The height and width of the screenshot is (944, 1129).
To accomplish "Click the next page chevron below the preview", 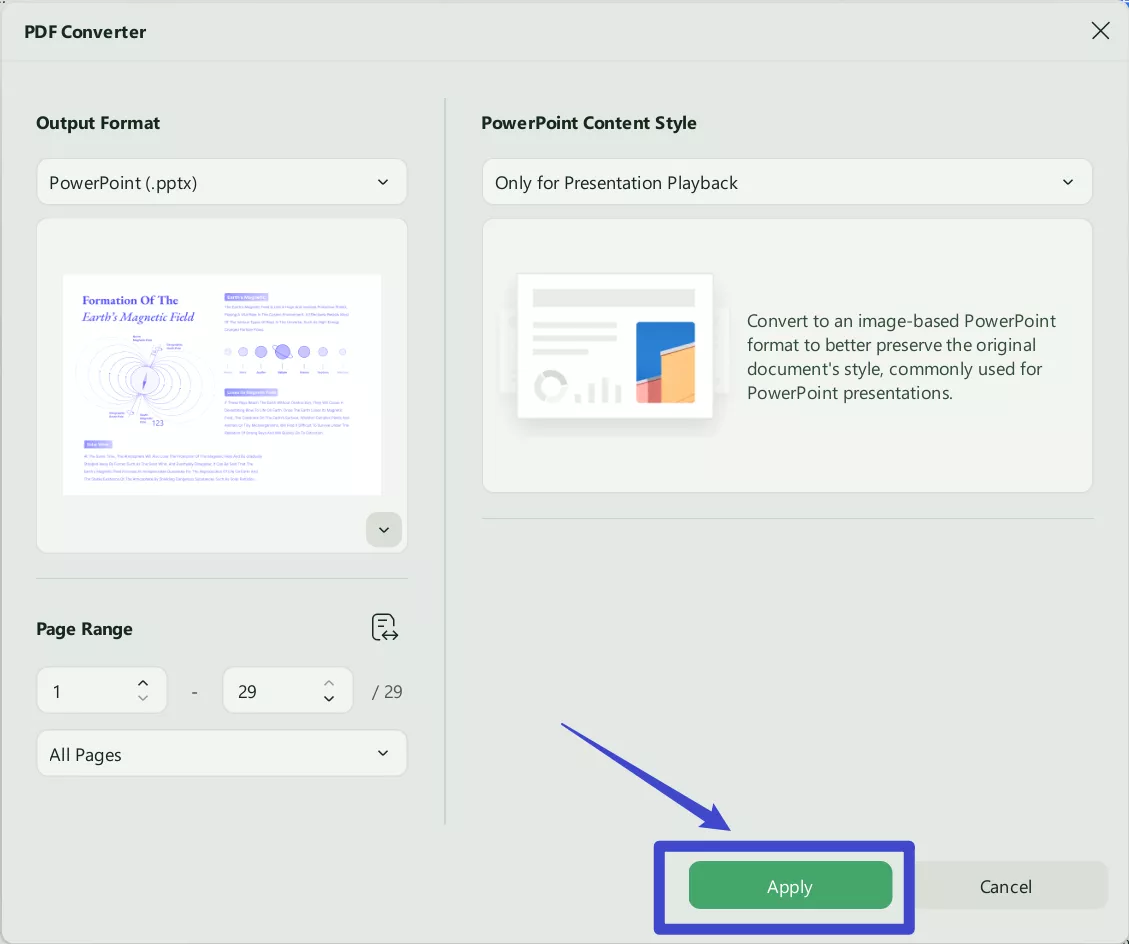I will click(x=383, y=529).
